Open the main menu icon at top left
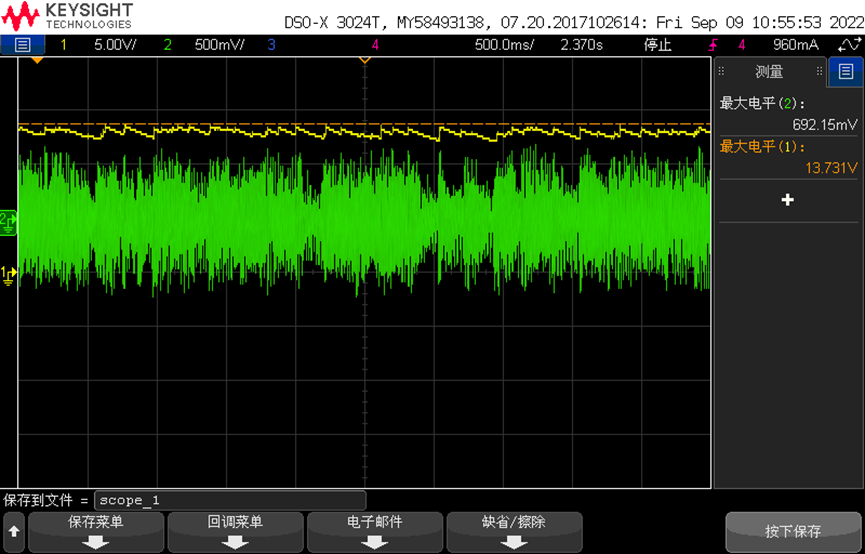This screenshot has width=865, height=554. tap(22, 45)
